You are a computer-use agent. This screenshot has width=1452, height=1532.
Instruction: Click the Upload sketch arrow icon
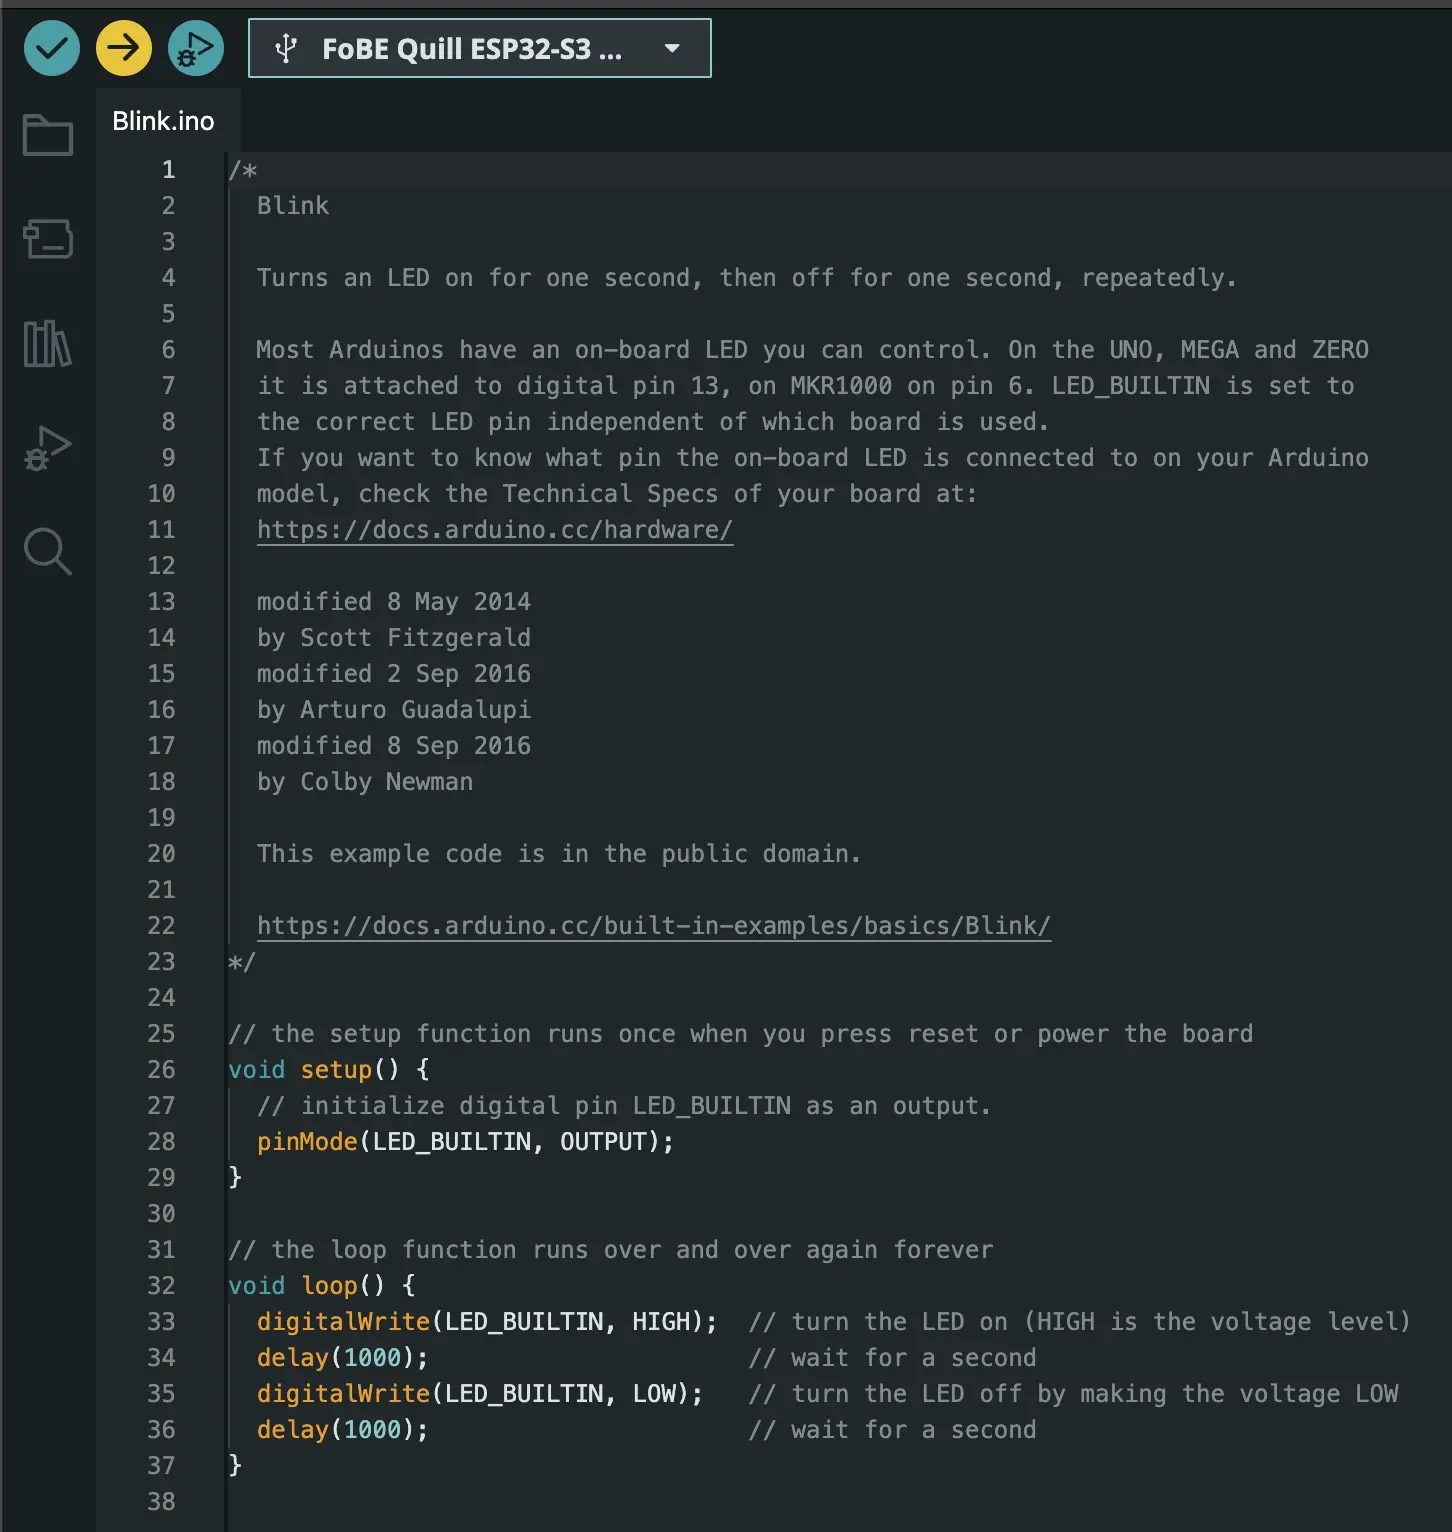point(123,47)
